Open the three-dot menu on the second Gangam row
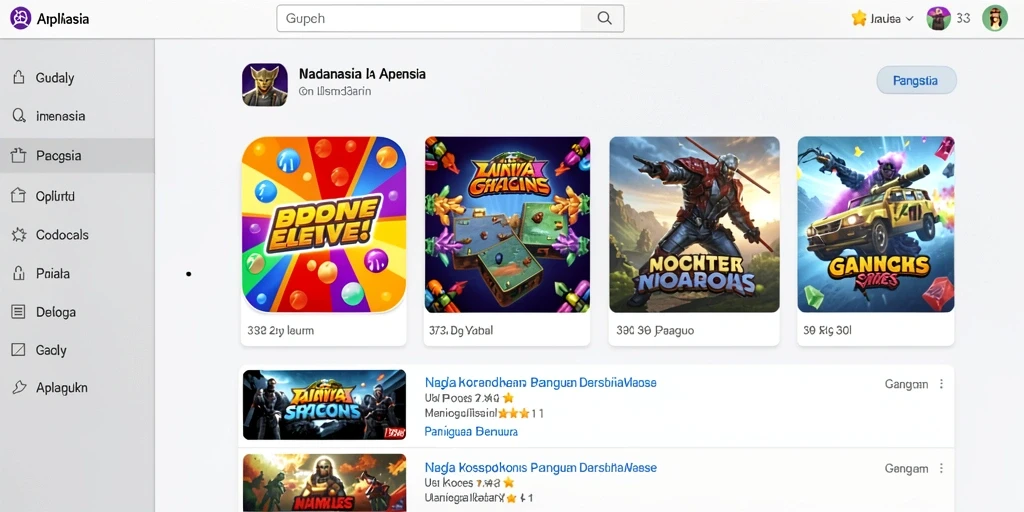Screen dimensions: 1024x512 [941, 468]
